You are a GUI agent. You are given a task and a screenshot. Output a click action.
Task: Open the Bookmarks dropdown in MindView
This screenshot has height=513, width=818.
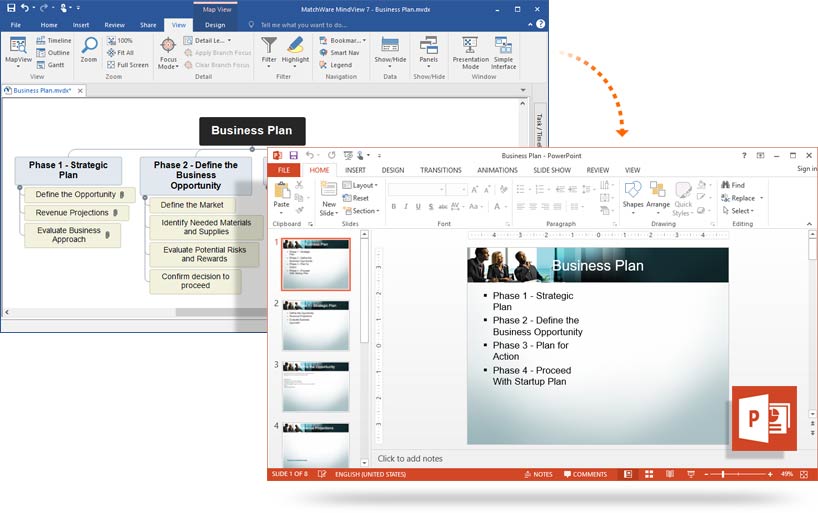coord(343,40)
